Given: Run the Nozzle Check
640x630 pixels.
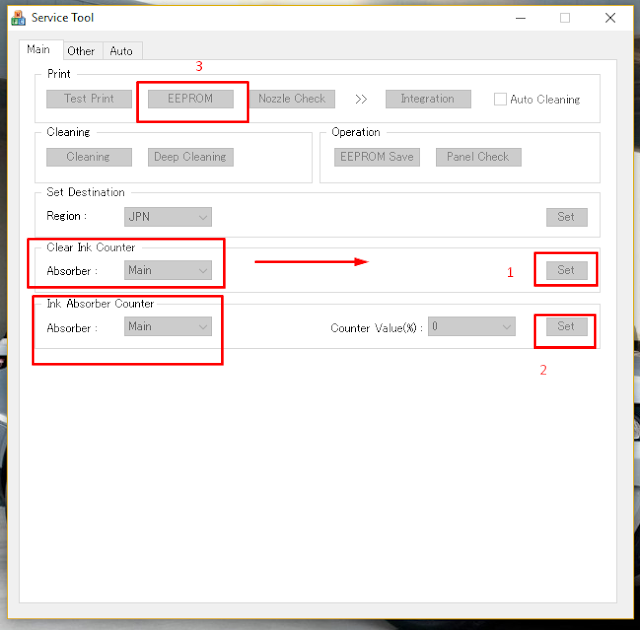Looking at the screenshot, I should 292,99.
